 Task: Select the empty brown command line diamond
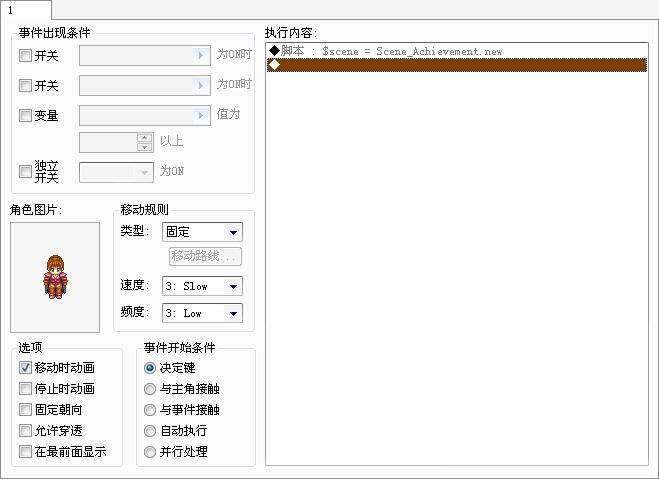(457, 65)
